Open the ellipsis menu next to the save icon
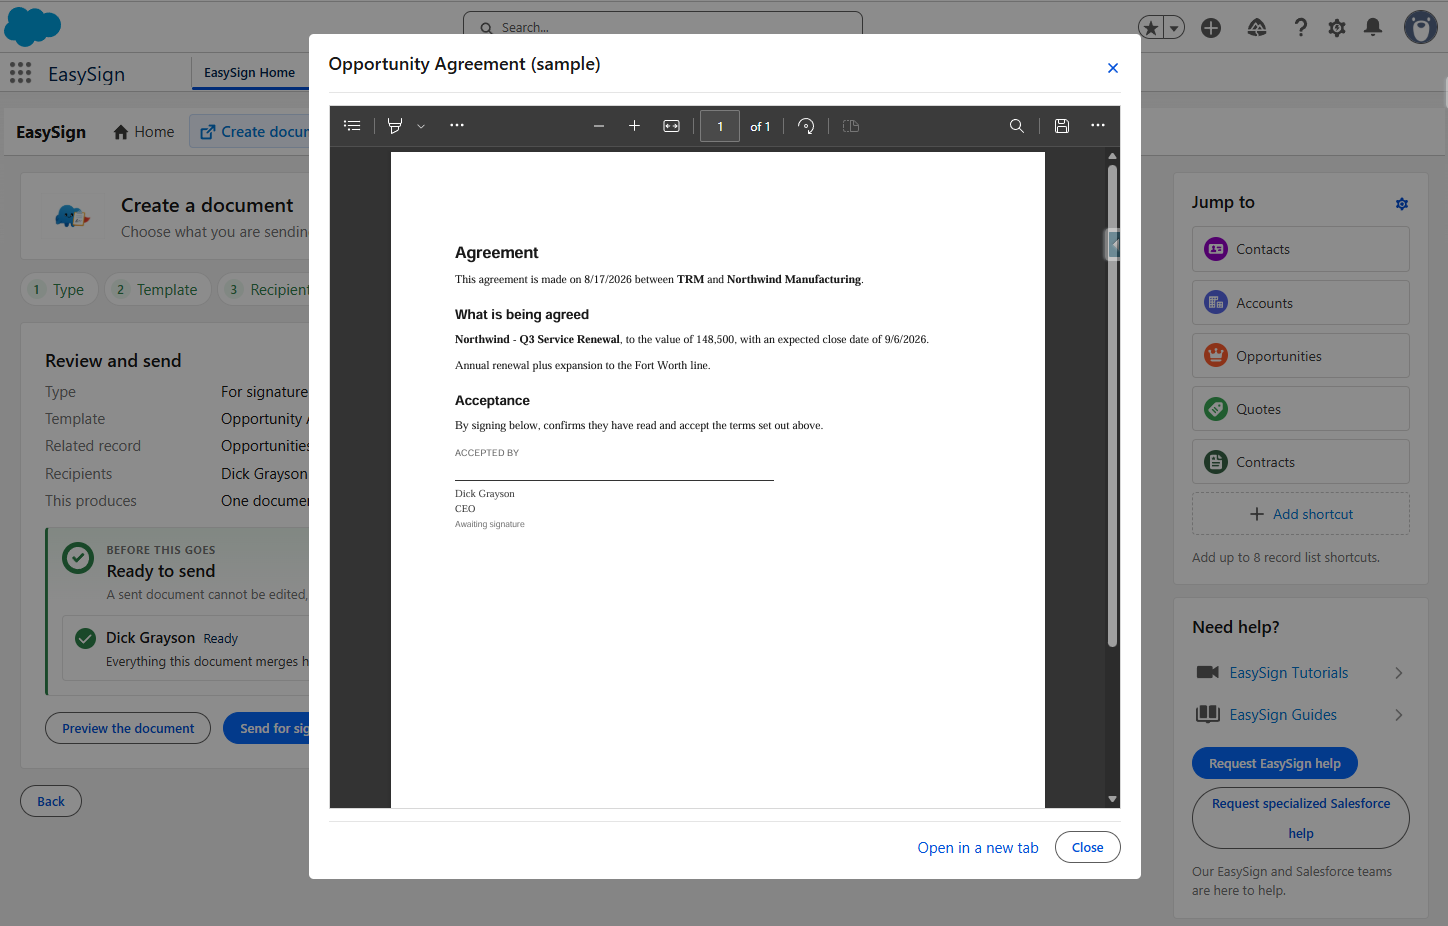1448x926 pixels. (x=1098, y=126)
